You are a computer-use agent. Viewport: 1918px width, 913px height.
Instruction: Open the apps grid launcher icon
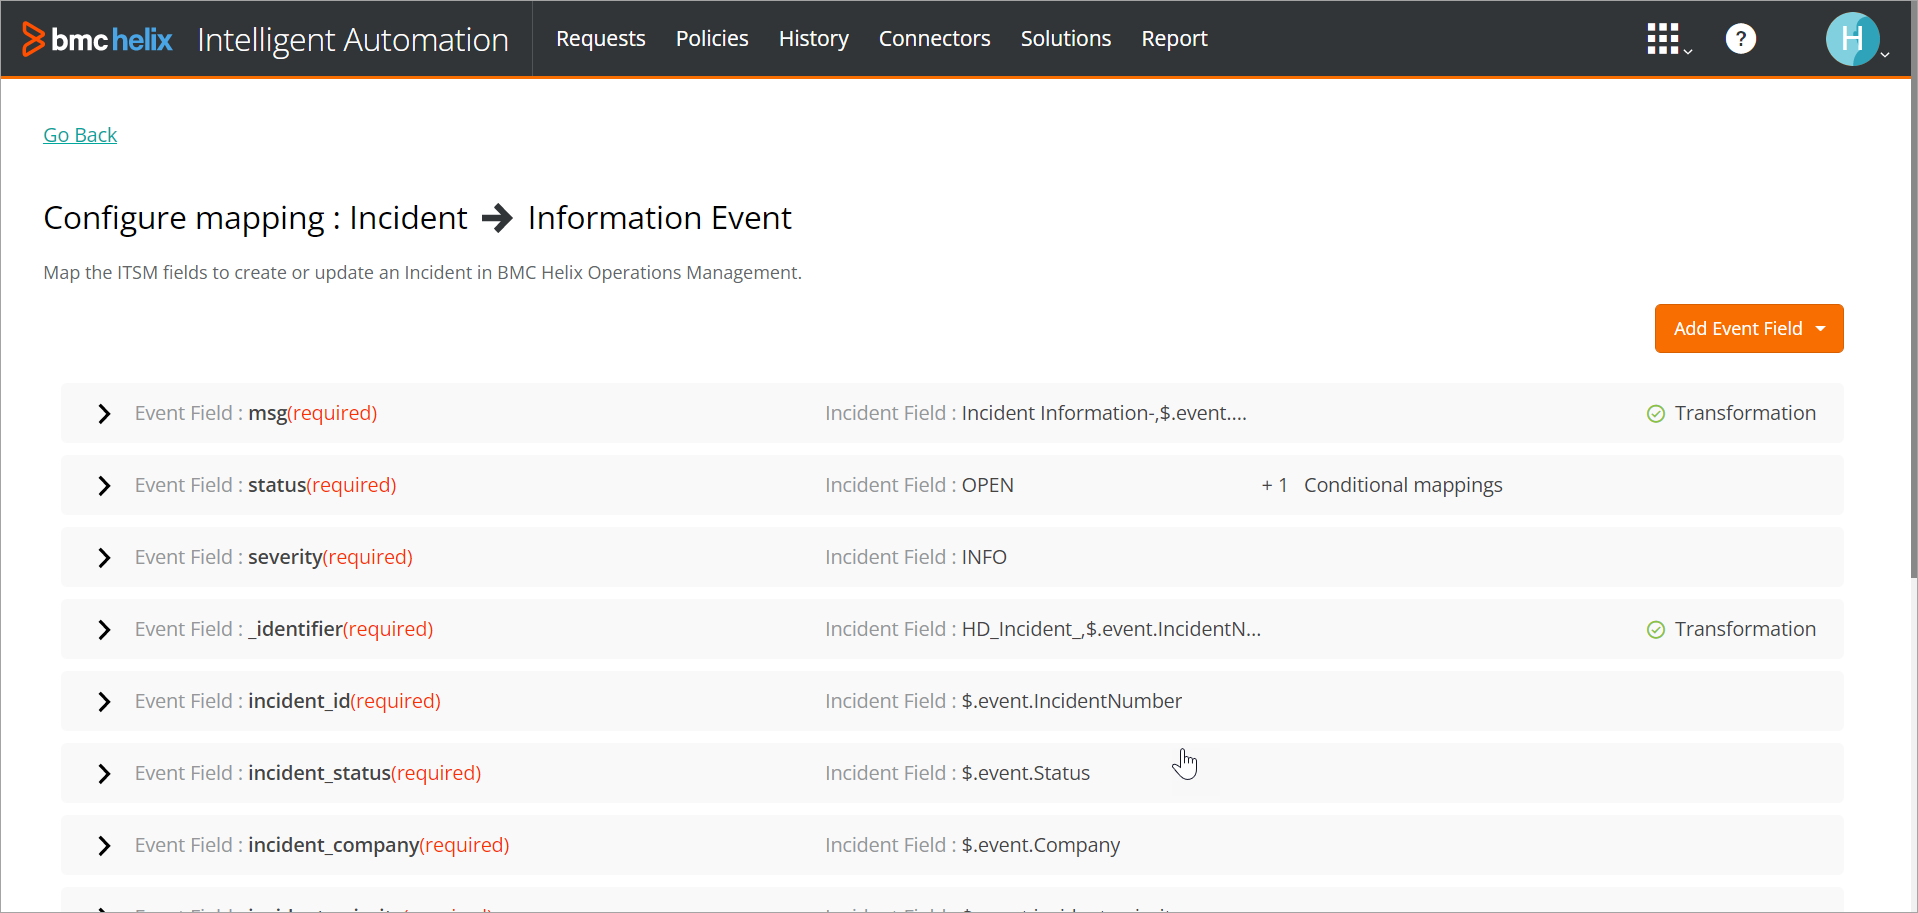coord(1668,39)
